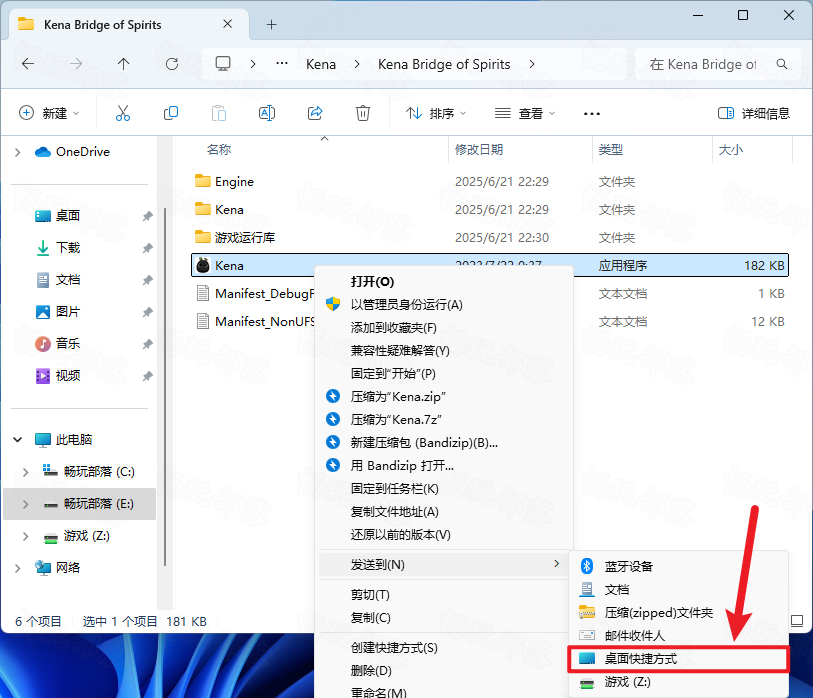Click the Delete trash icon in toolbar

pyautogui.click(x=362, y=113)
